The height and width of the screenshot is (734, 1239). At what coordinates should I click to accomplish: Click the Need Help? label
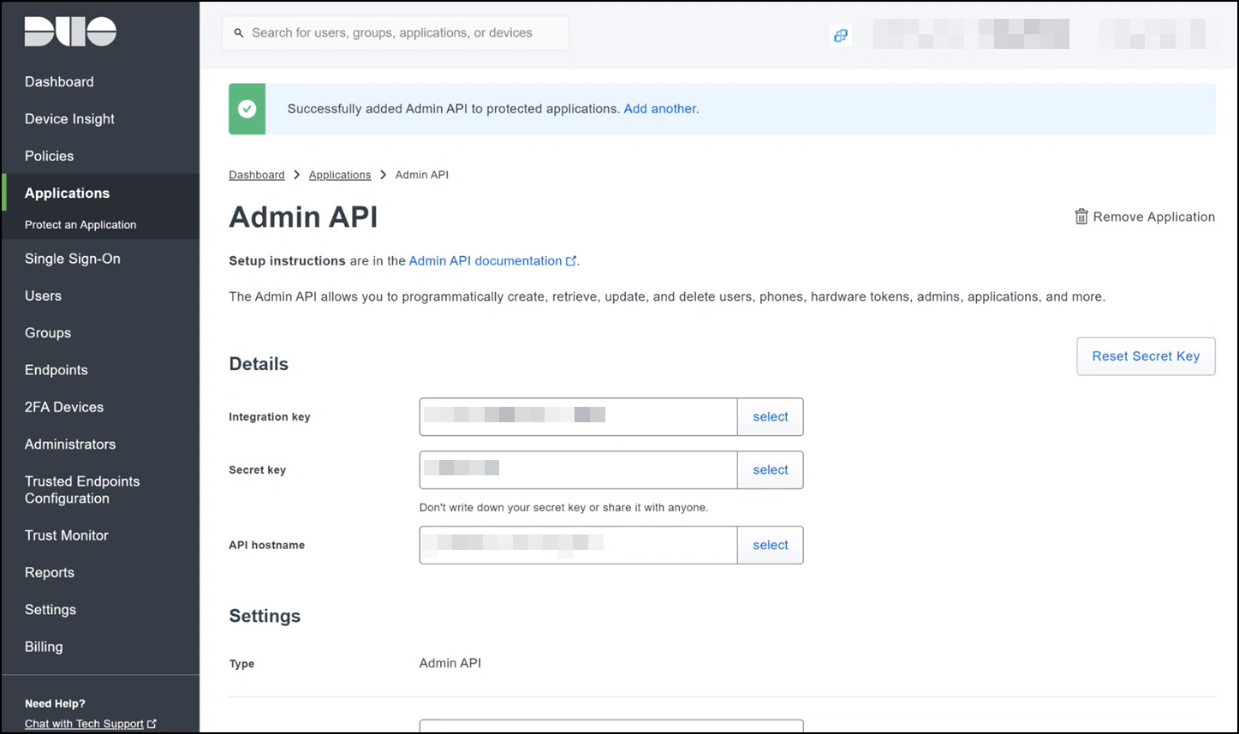click(55, 704)
